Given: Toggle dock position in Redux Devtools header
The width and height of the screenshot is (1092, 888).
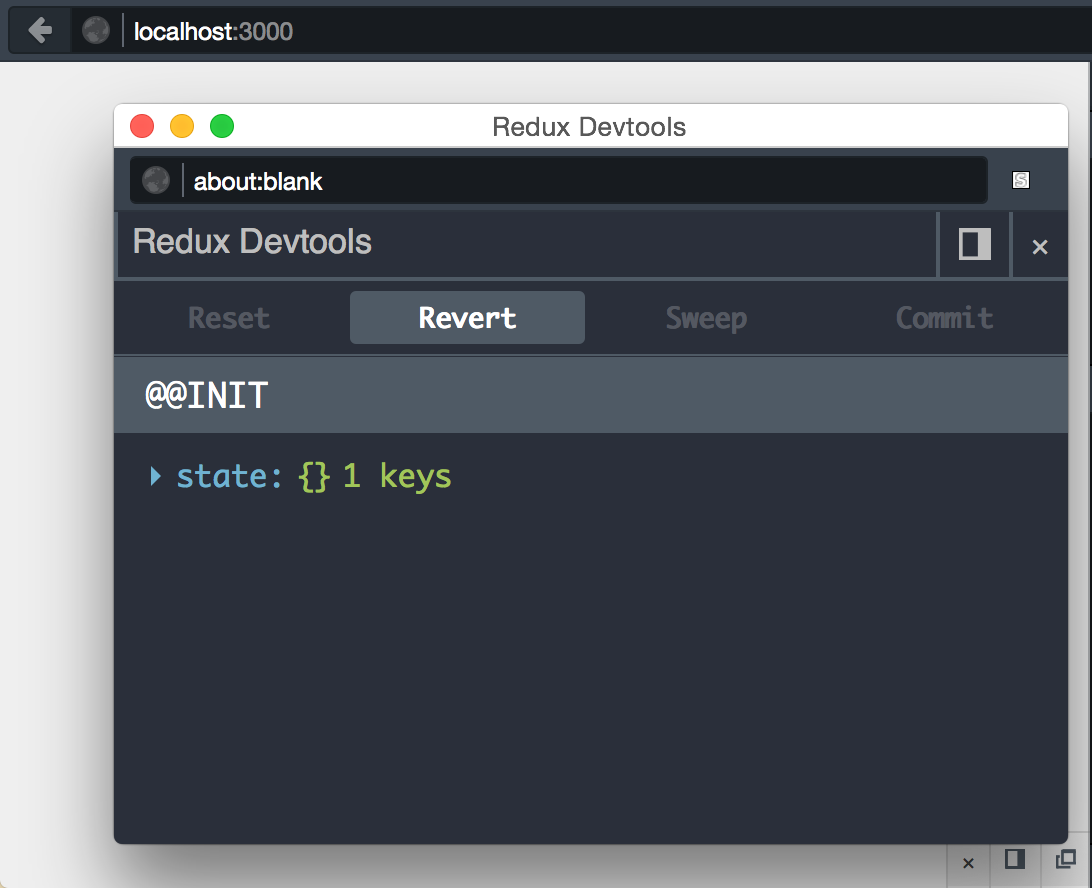Looking at the screenshot, I should click(x=974, y=244).
